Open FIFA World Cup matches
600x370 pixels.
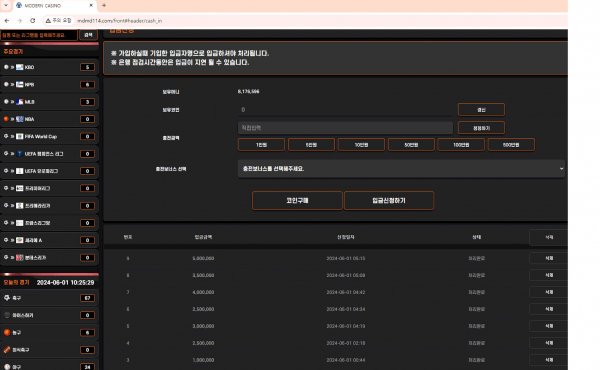49,136
